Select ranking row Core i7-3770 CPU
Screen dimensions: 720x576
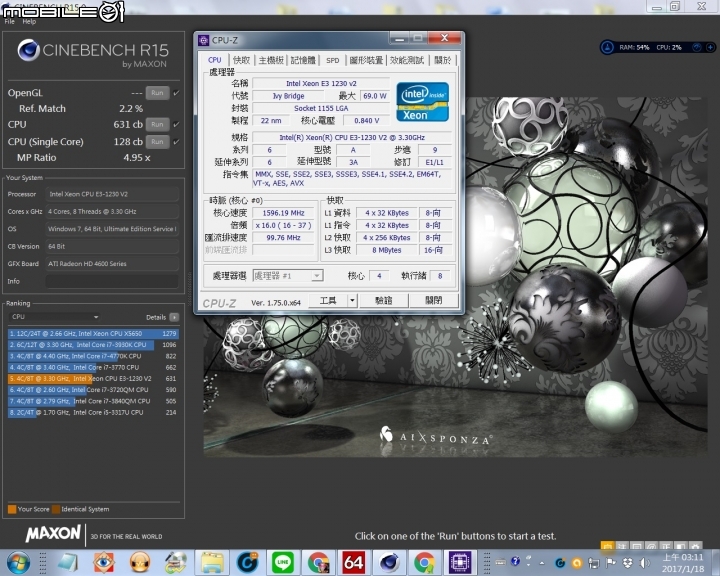tap(93, 367)
